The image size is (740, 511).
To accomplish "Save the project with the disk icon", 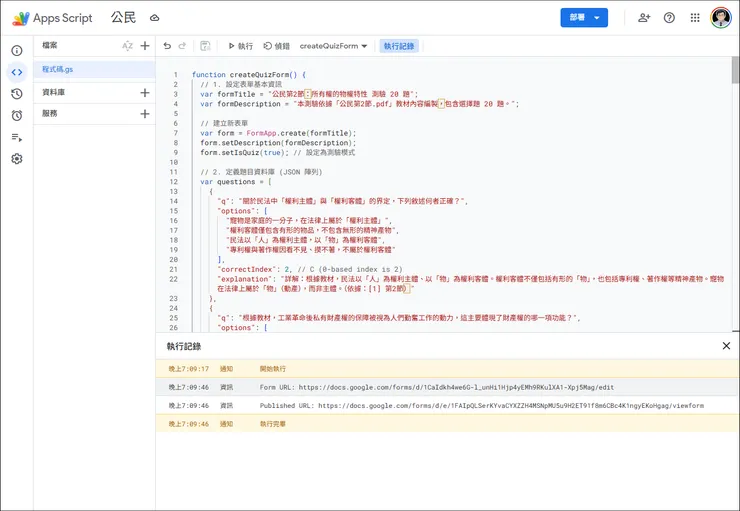I will (x=205, y=46).
